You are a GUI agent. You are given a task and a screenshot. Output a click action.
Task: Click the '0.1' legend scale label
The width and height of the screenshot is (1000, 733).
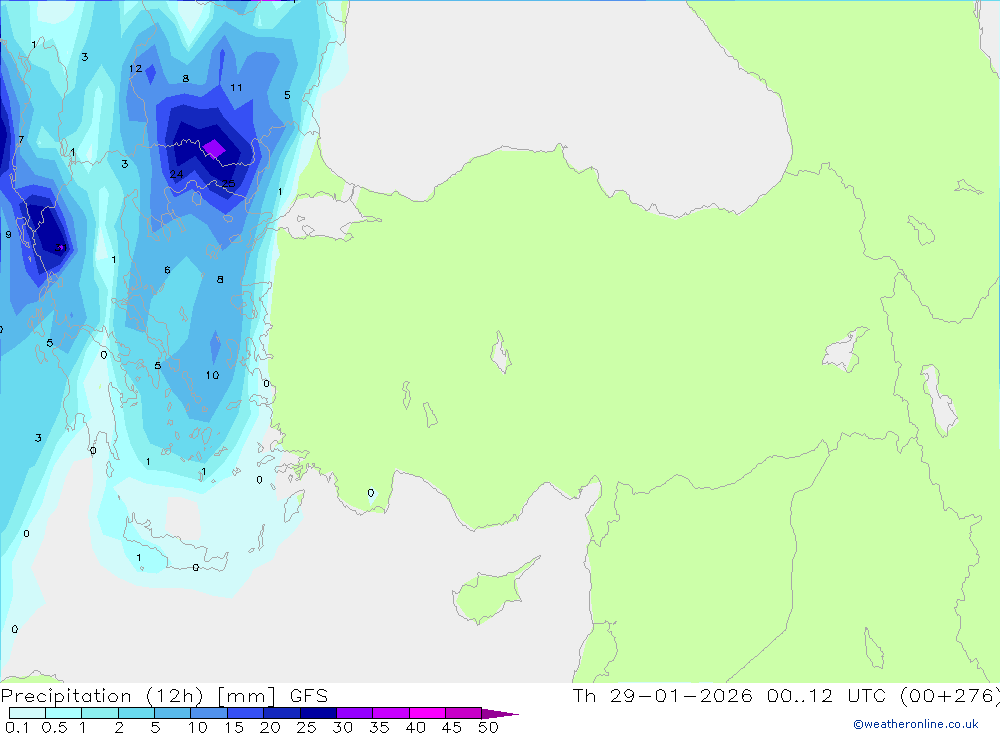pos(17,727)
